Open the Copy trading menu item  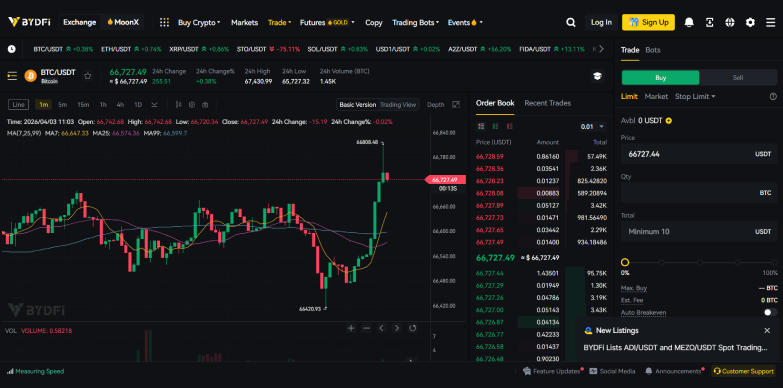[374, 22]
